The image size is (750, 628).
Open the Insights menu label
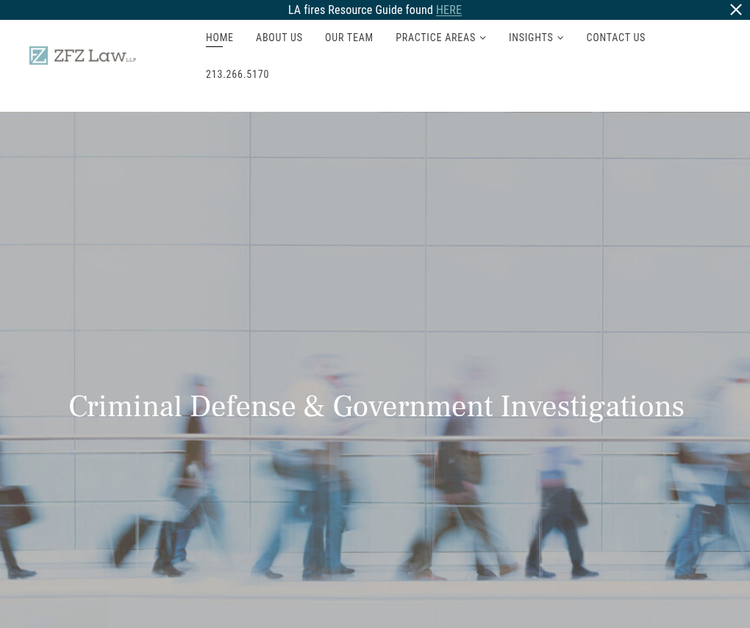pos(530,38)
